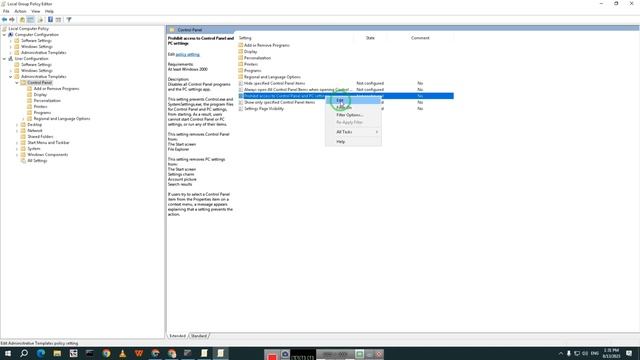Click the Back arrow in the toolbar
The image size is (640, 360).
pos(4,20)
